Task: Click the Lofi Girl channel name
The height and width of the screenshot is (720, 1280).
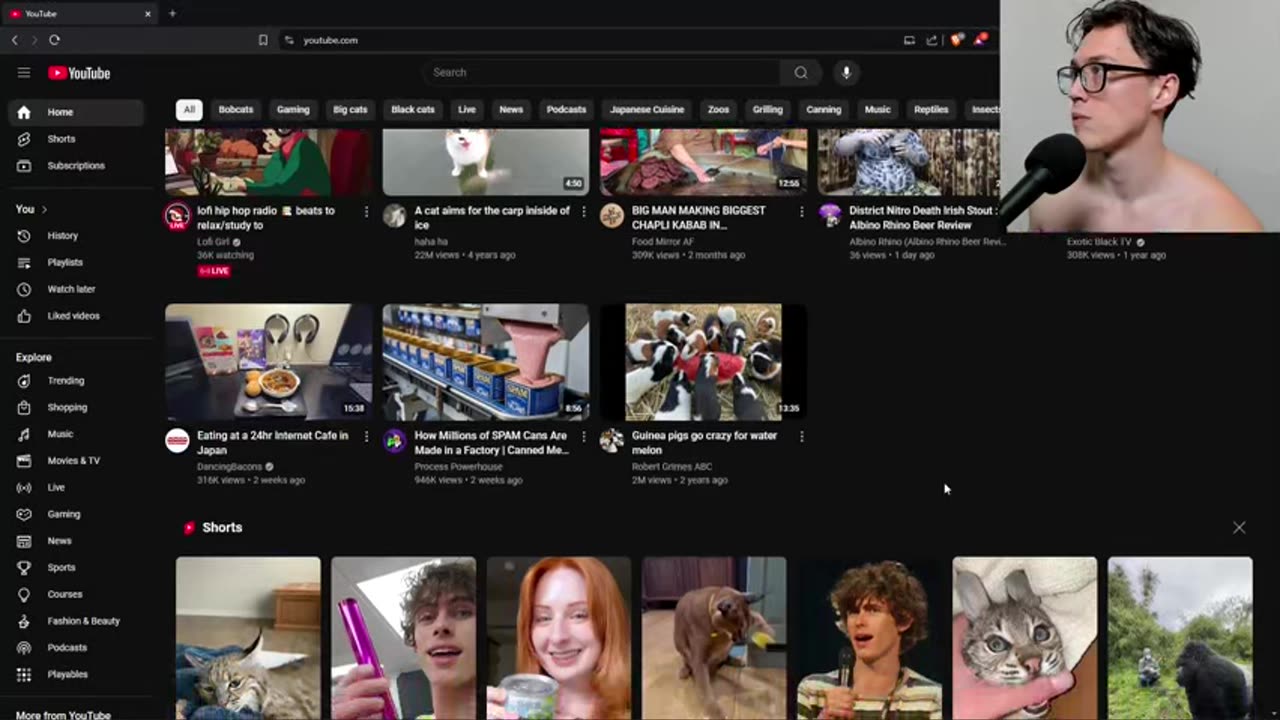Action: click(213, 242)
